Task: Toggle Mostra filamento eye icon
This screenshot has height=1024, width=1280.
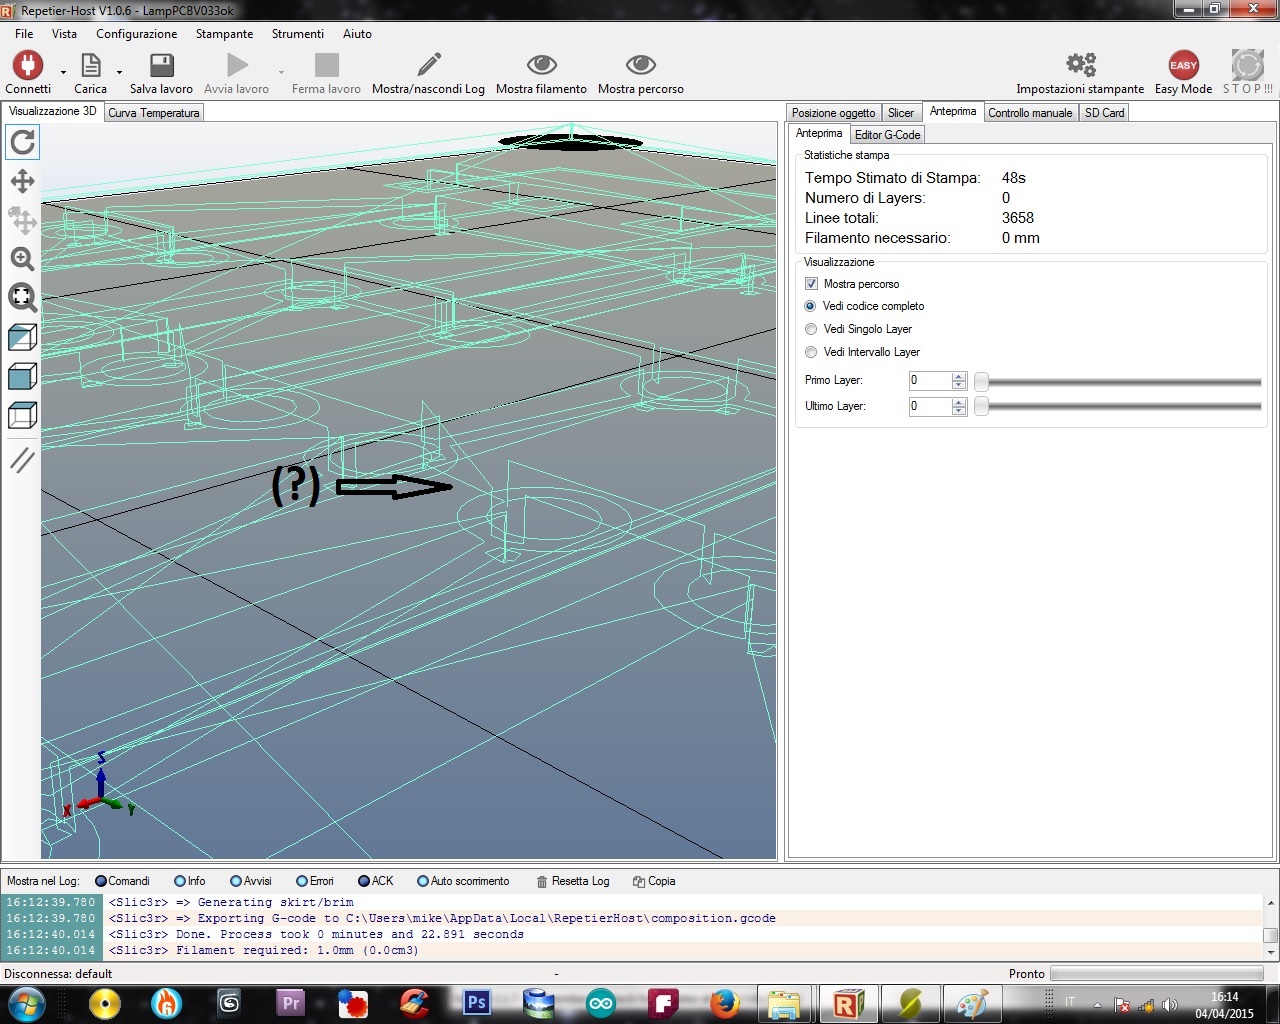Action: tap(541, 66)
